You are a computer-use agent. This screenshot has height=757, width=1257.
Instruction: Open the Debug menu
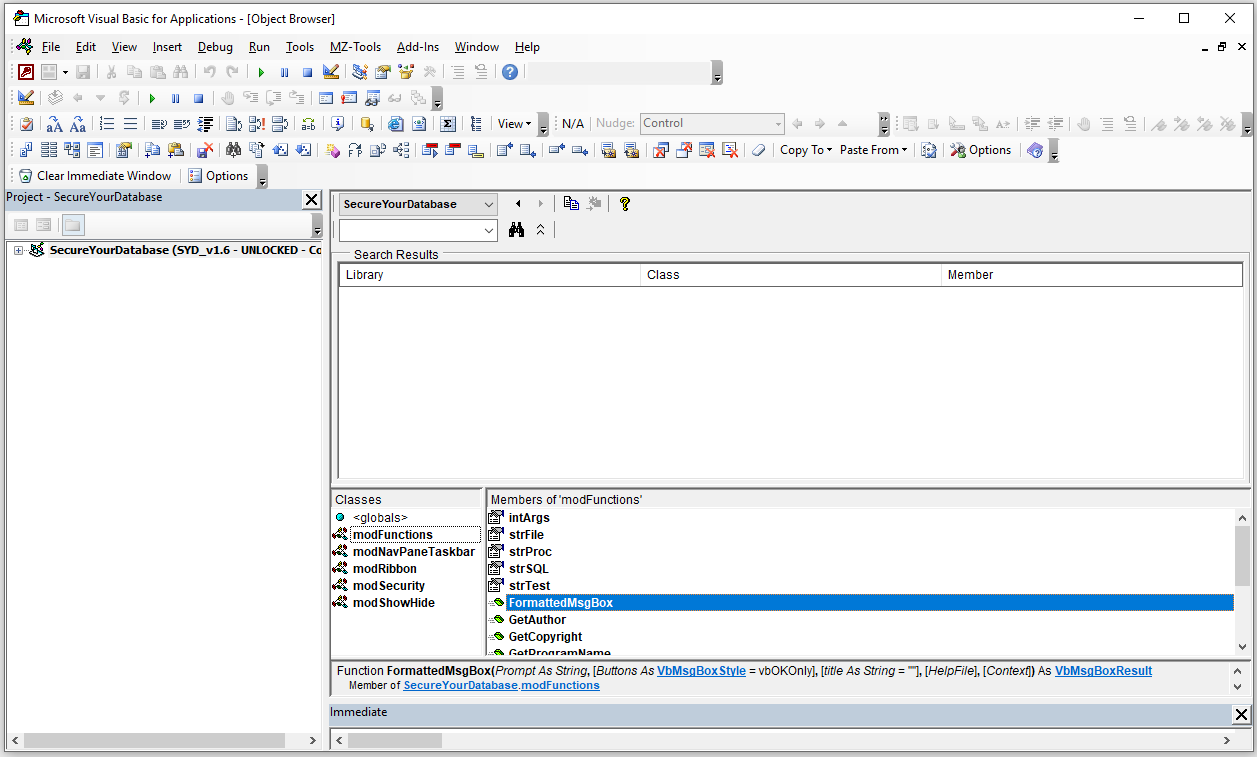click(215, 47)
